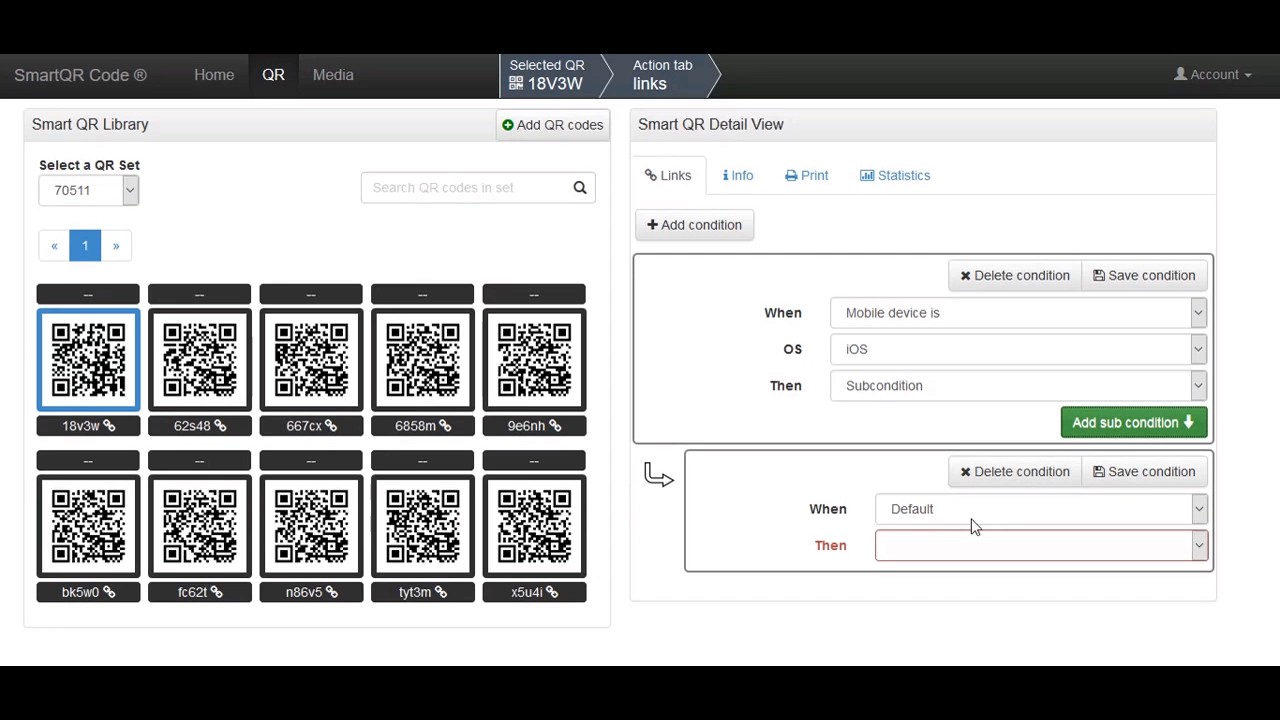The height and width of the screenshot is (720, 1280).
Task: Delete the 'Mobile device is' condition
Action: tap(1015, 276)
